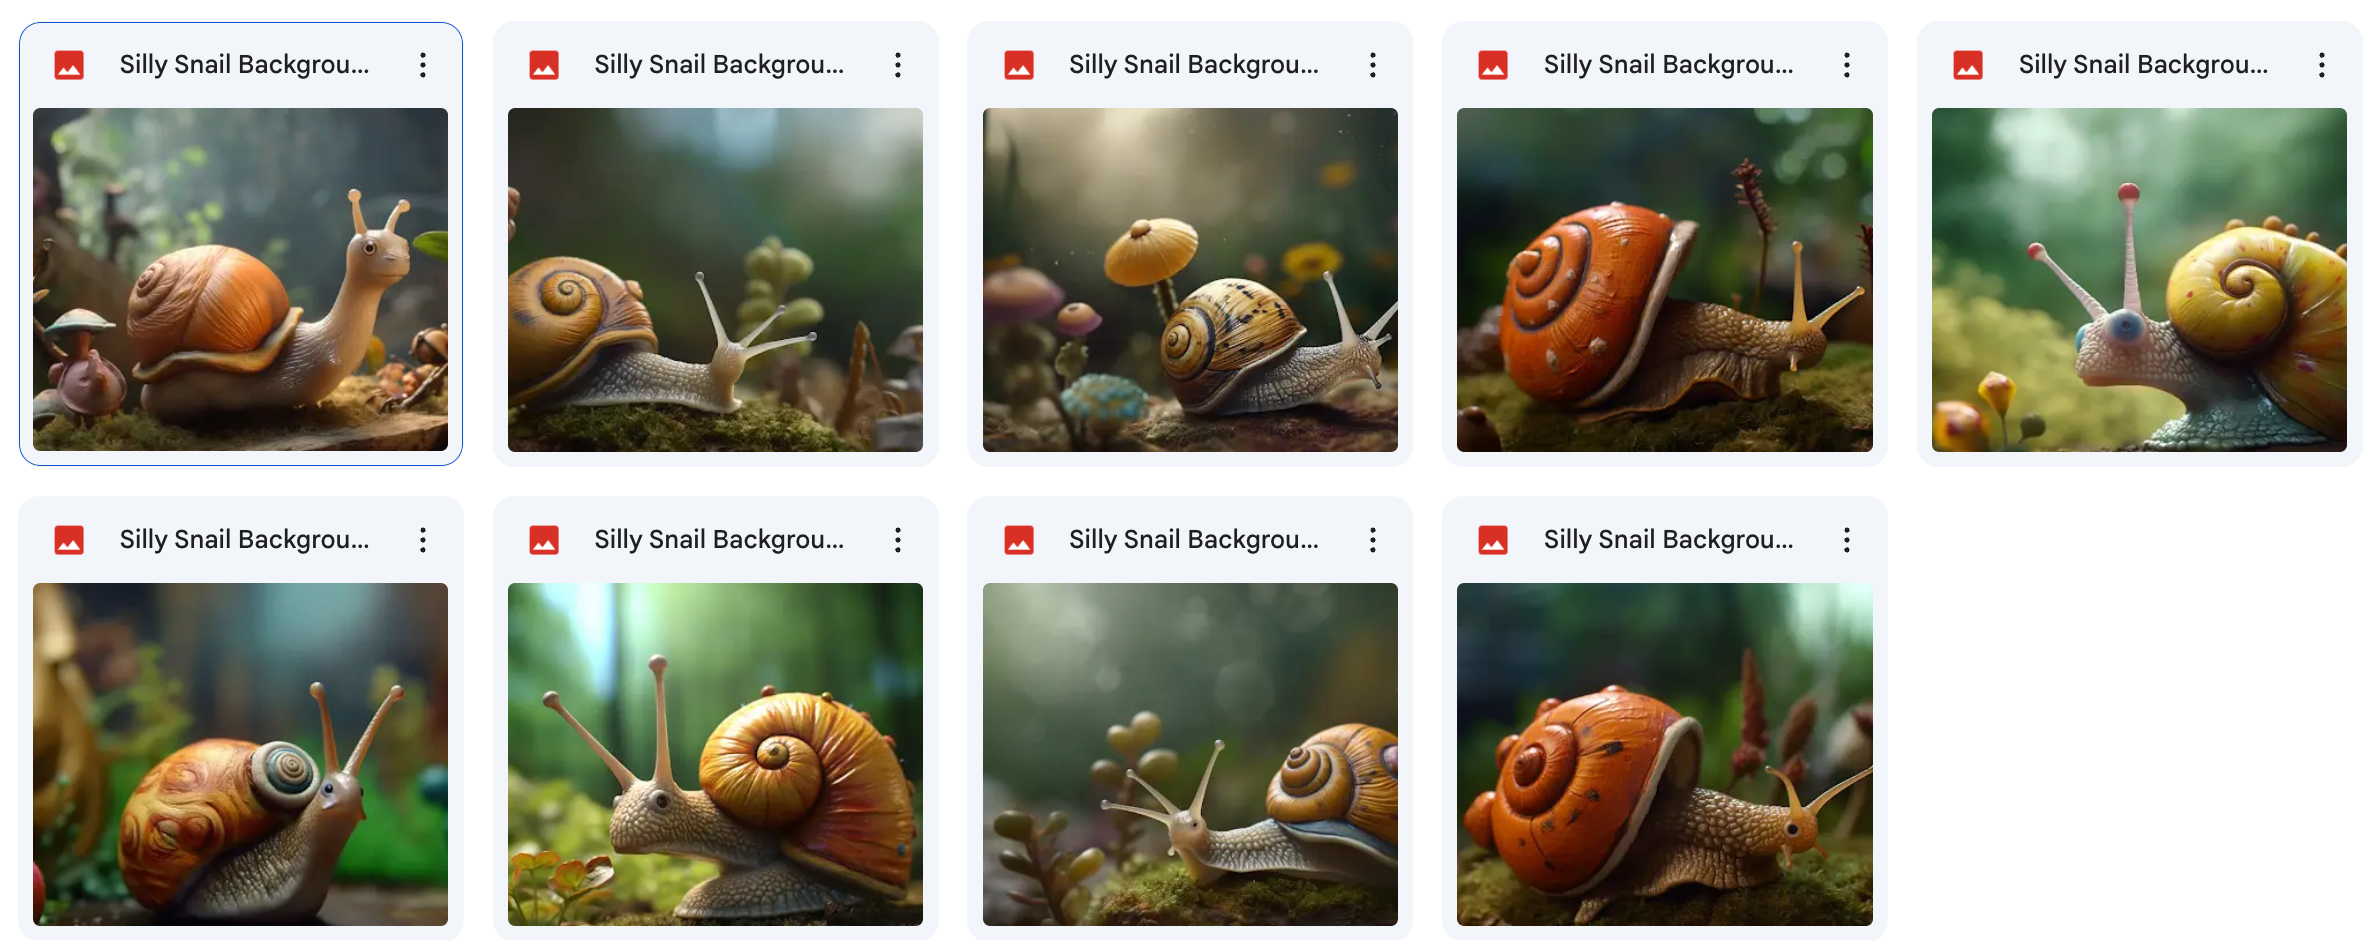Image resolution: width=2366 pixels, height=940 pixels.
Task: Select file title above the yellow mushroom snail
Action: [x=1193, y=65]
